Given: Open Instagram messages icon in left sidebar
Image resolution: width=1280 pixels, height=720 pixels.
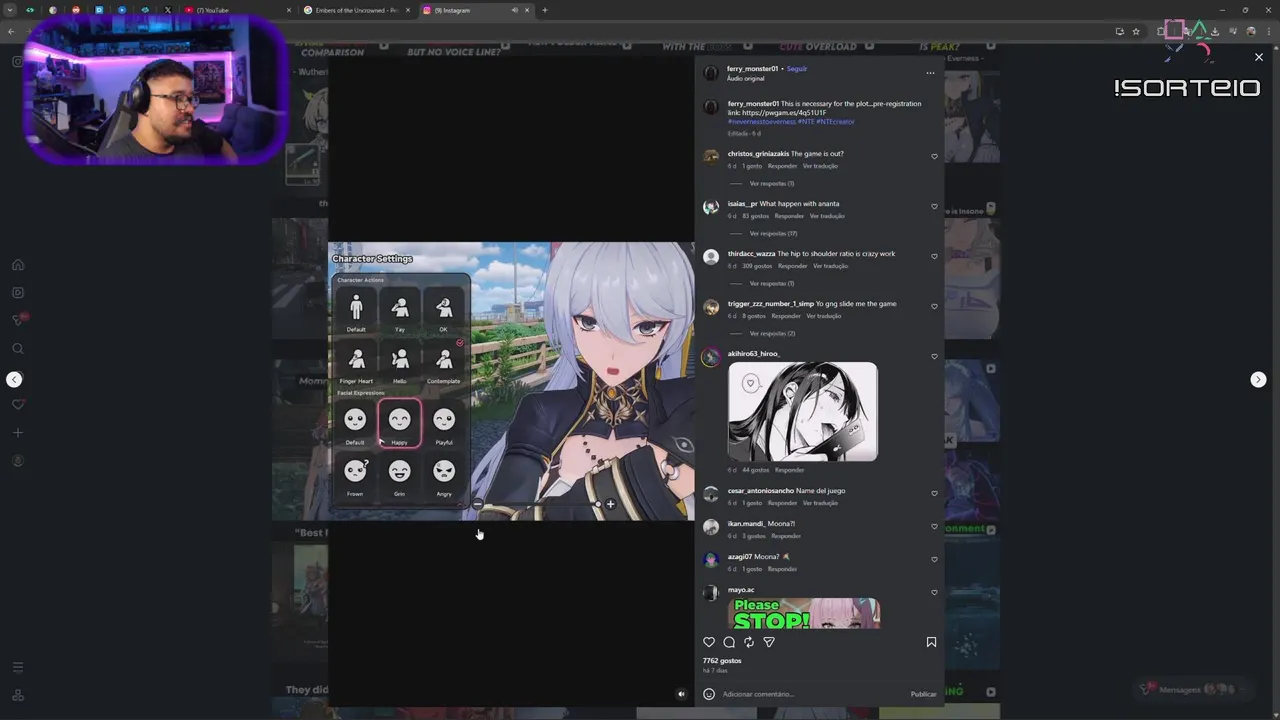Looking at the screenshot, I should 18,320.
